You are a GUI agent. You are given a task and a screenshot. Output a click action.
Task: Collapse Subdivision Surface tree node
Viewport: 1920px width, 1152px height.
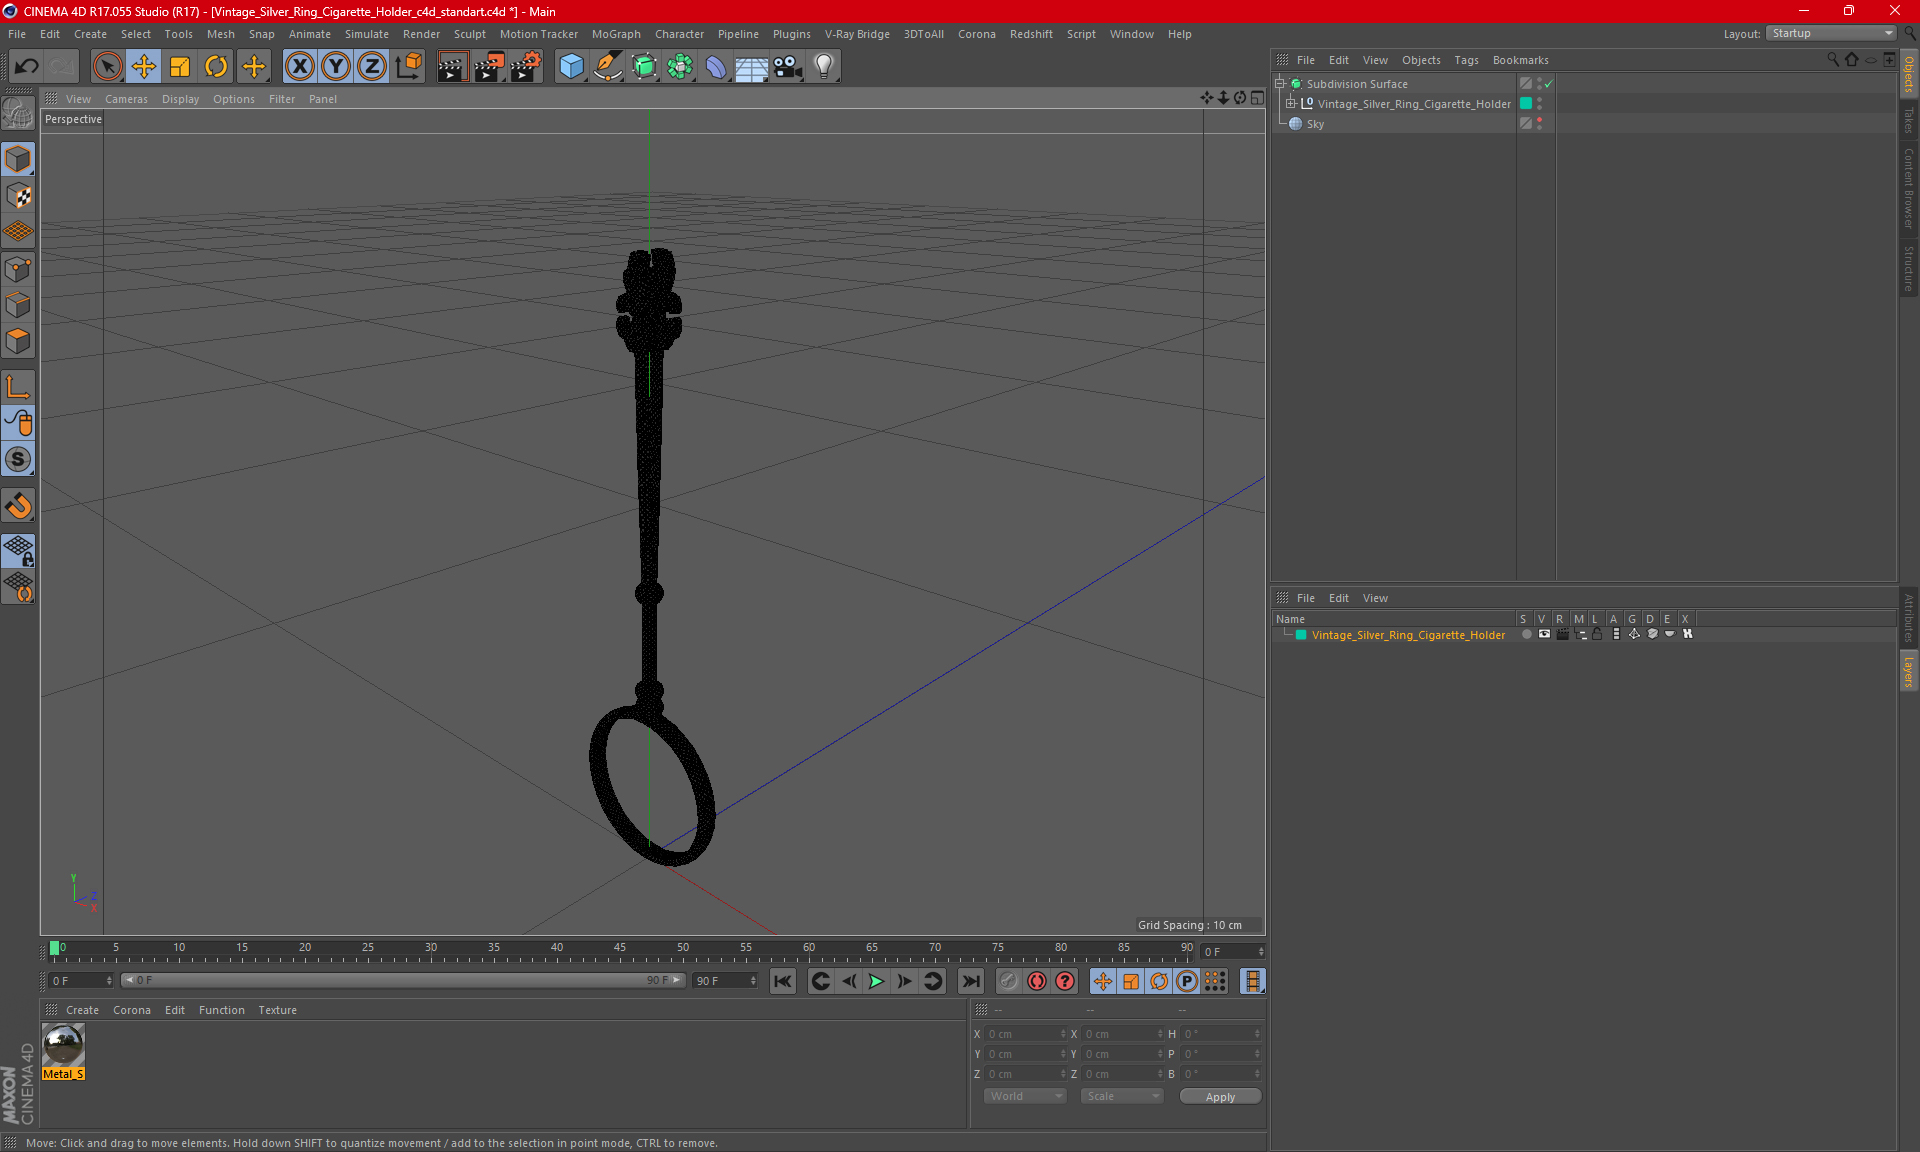[x=1280, y=84]
